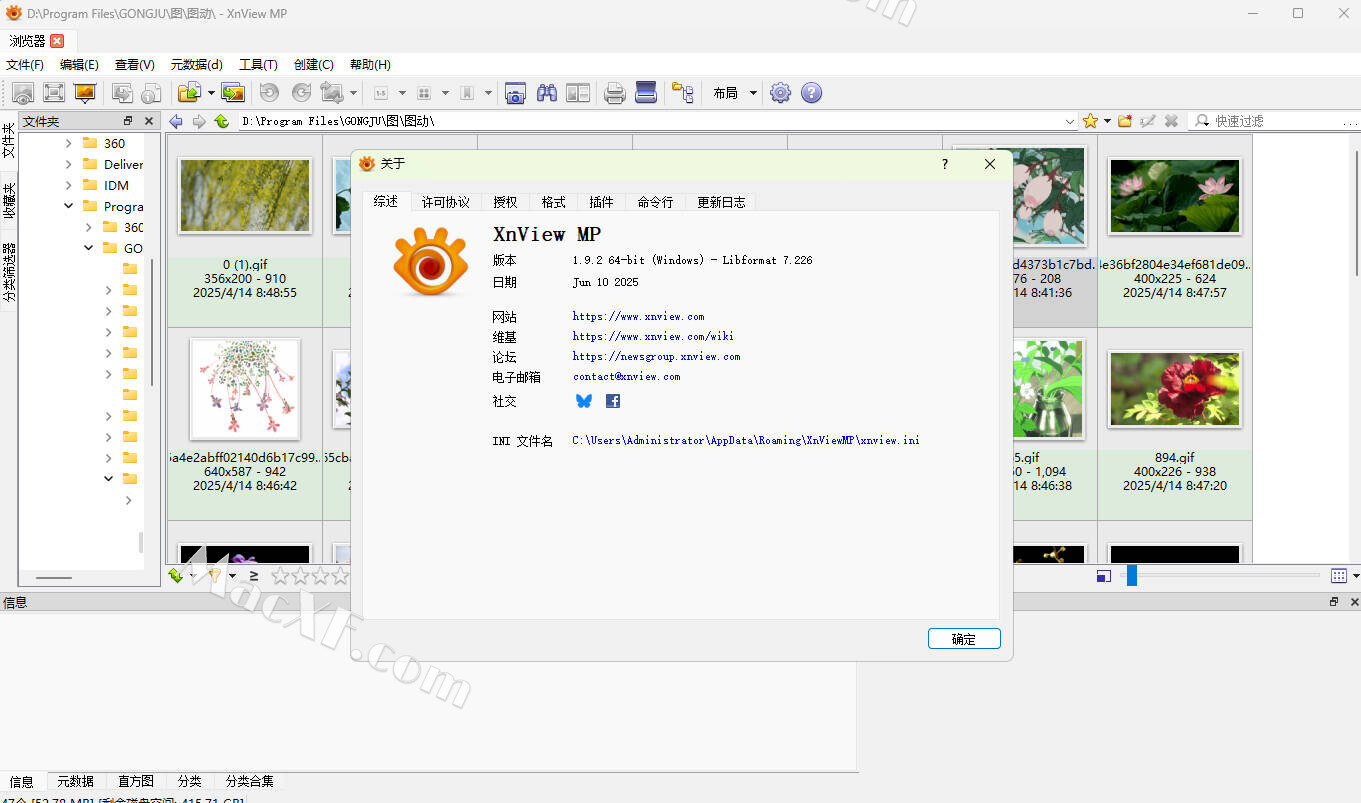The width and height of the screenshot is (1361, 803).
Task: Open the 直方图 tab in info panel
Action: [136, 781]
